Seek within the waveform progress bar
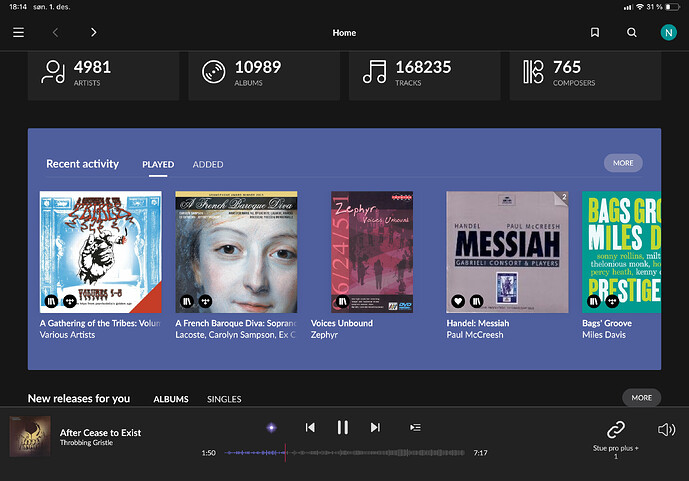This screenshot has height=481, width=689. tap(344, 452)
